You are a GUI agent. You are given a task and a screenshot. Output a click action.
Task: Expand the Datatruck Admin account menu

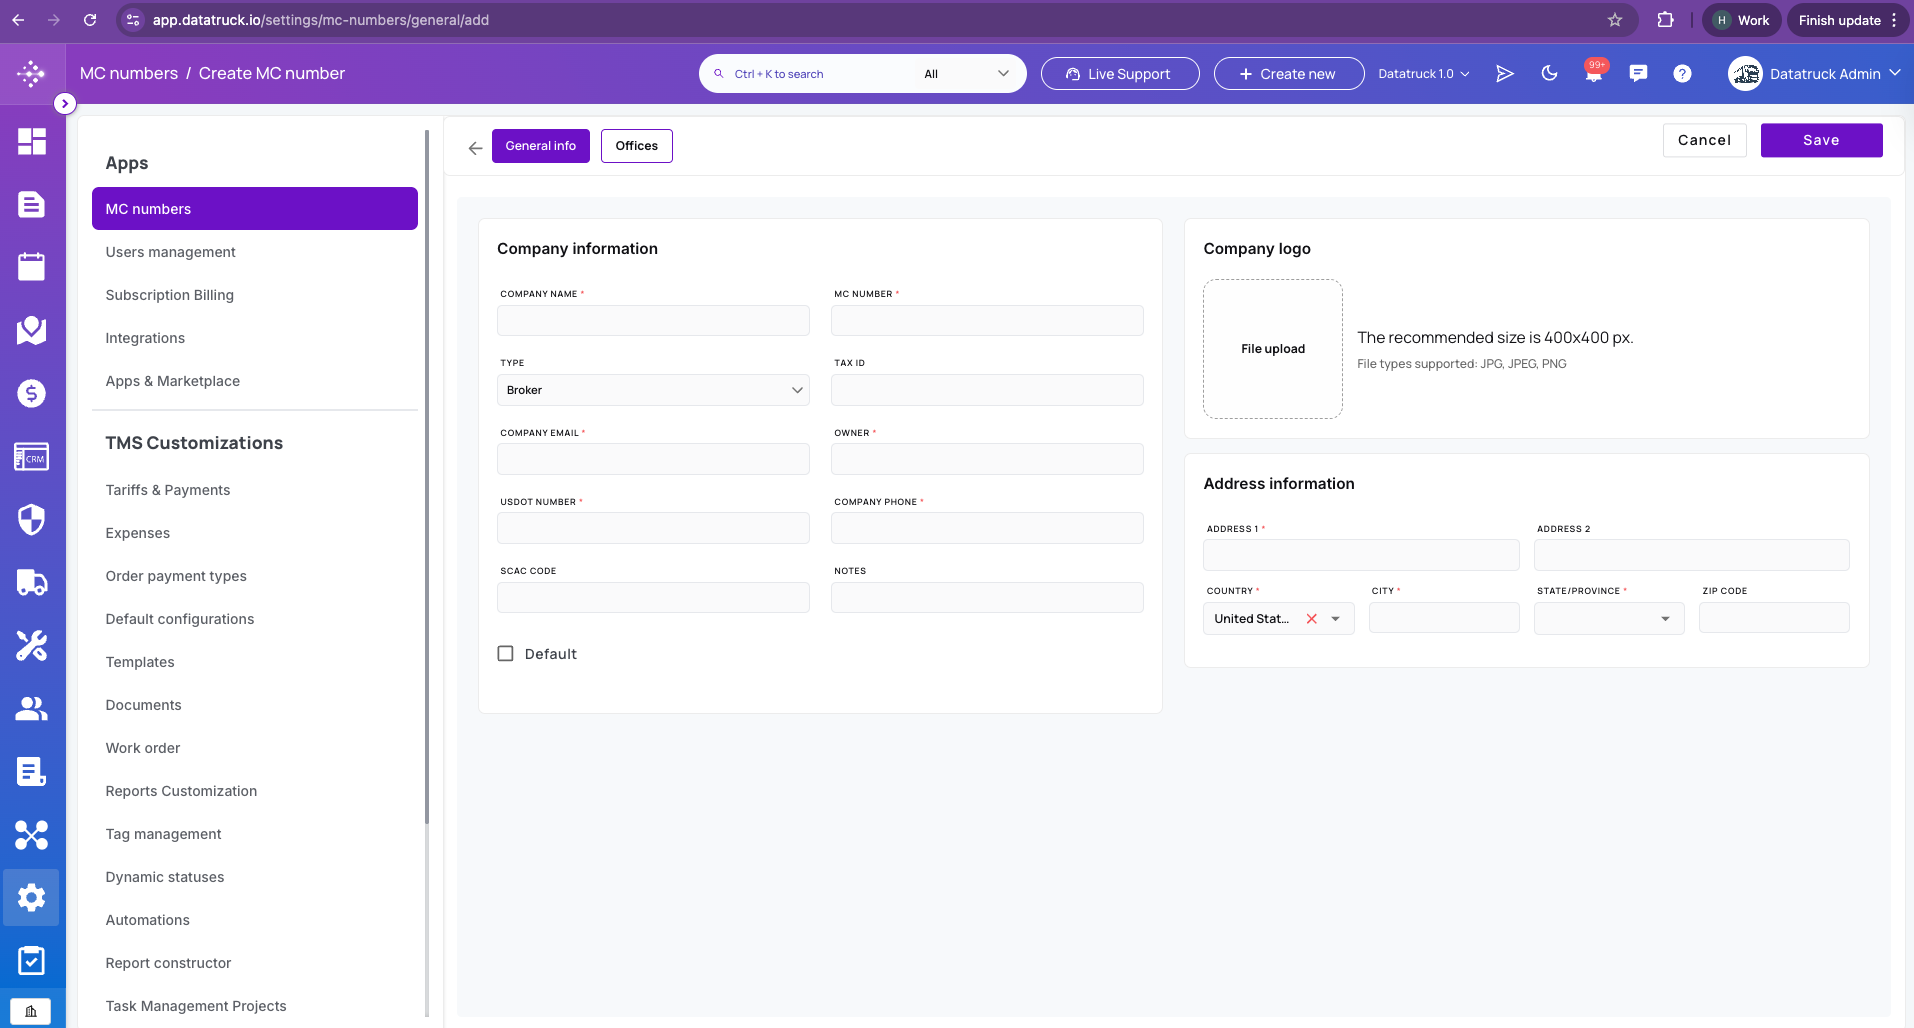[x=1814, y=74]
